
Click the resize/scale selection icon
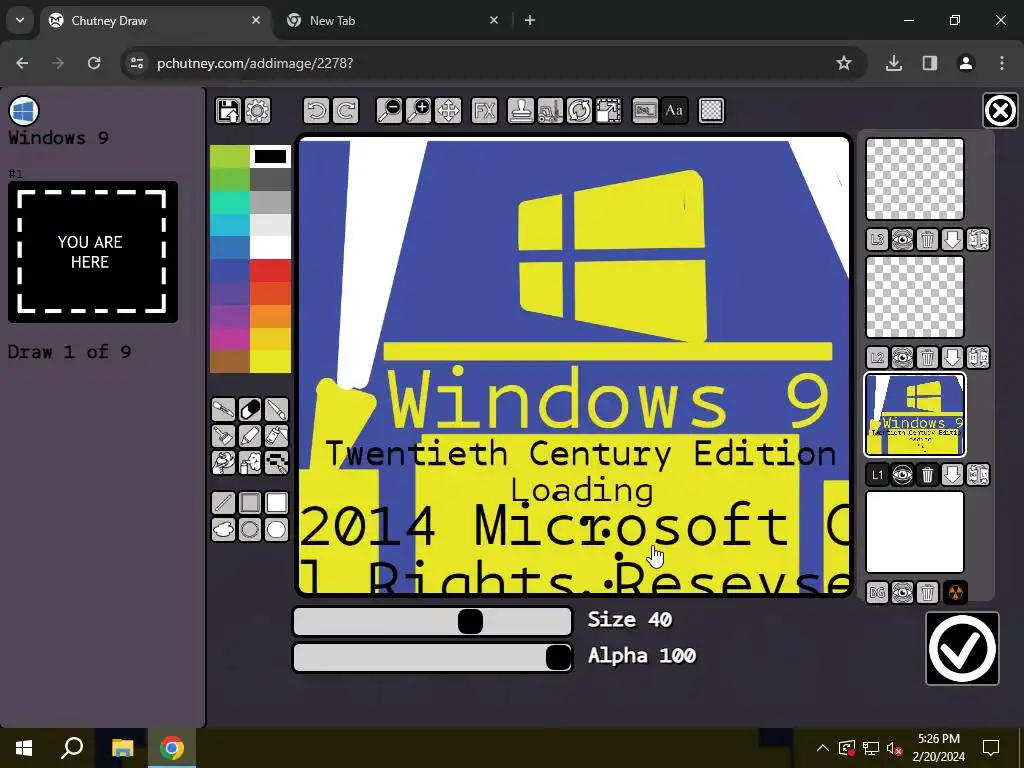609,111
